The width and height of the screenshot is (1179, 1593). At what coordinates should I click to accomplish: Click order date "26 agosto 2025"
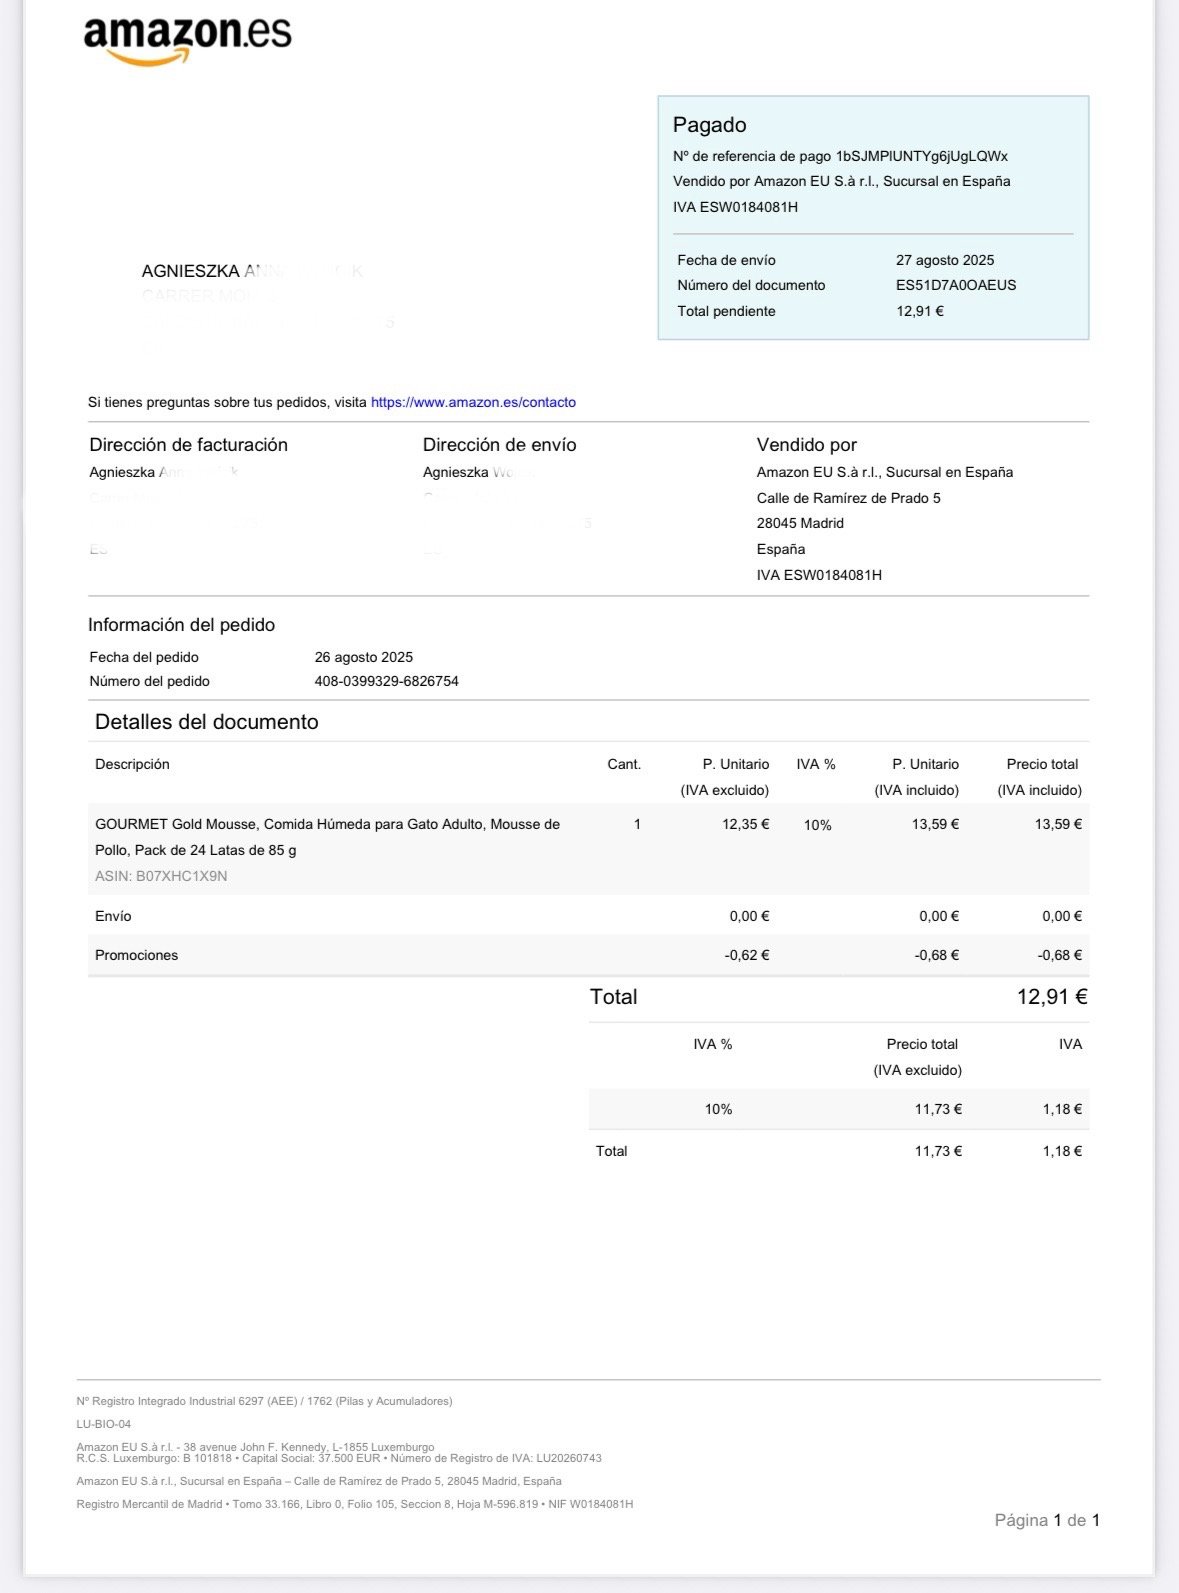click(x=363, y=657)
